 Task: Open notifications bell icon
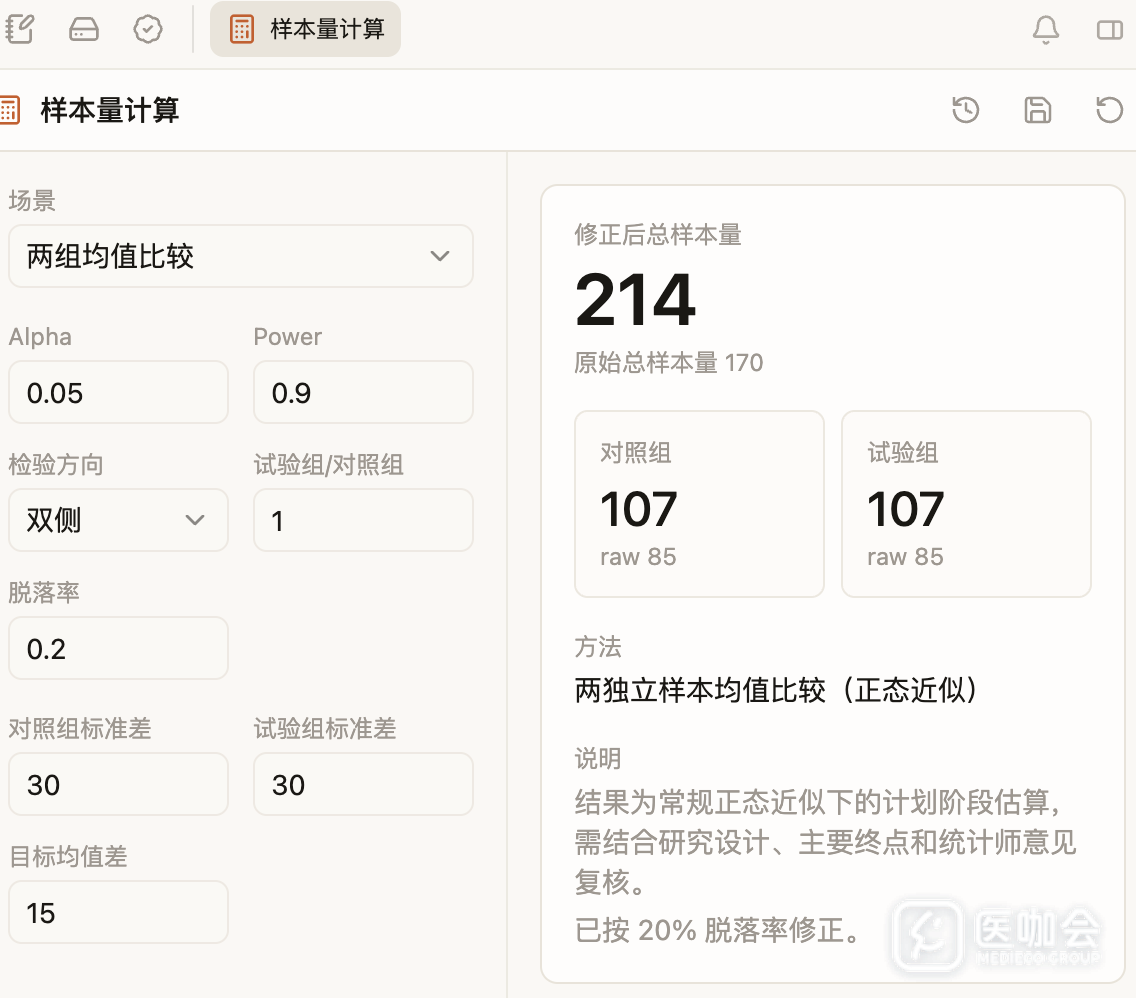coord(1045,30)
